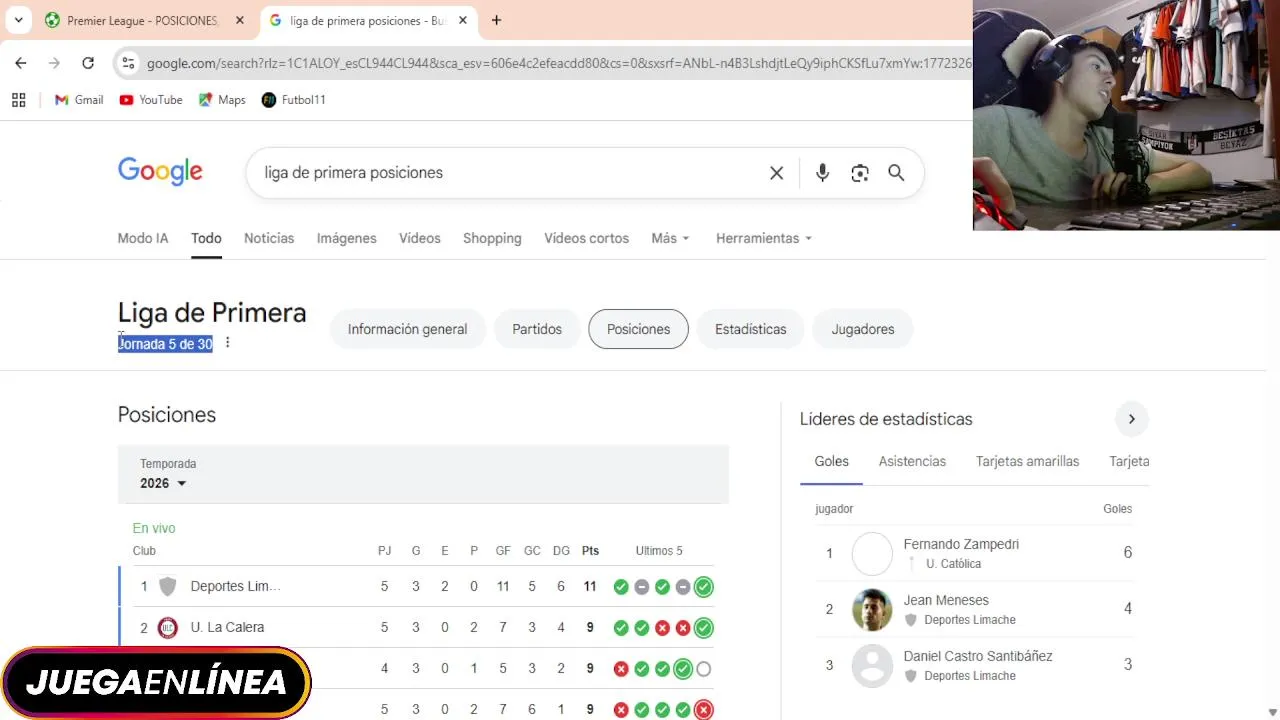
Task: Click Daniel Castro Santibáñez avatar placeholder
Action: [872, 665]
